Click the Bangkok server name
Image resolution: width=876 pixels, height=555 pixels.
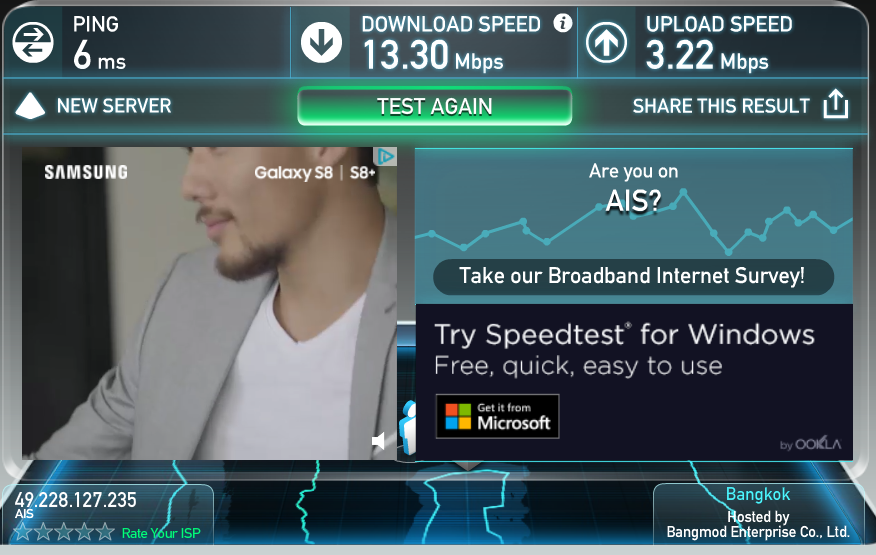(x=758, y=495)
